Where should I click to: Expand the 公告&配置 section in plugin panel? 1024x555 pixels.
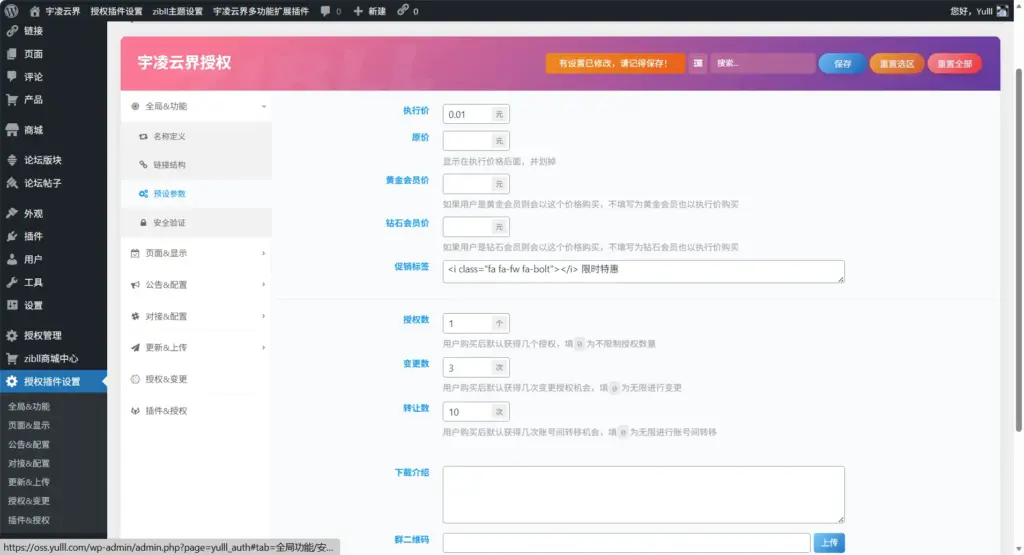click(196, 285)
